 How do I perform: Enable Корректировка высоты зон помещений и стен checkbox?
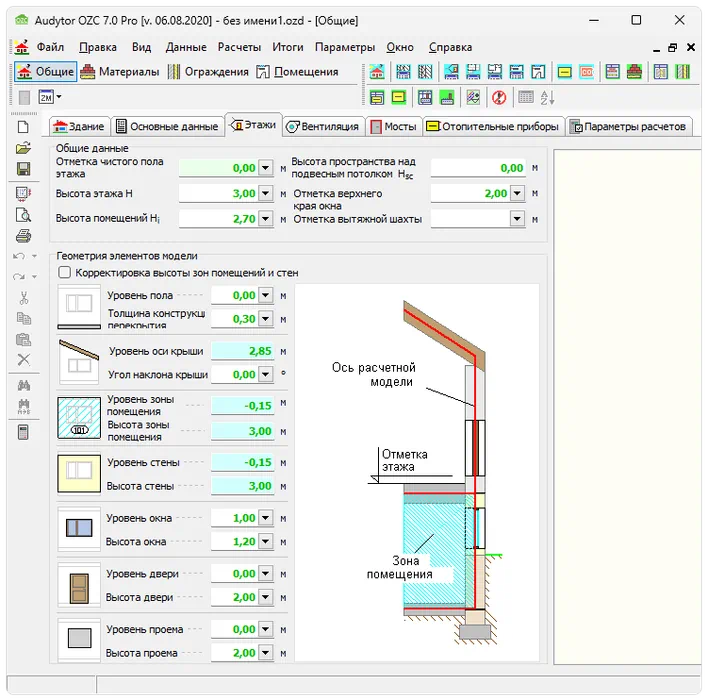pyautogui.click(x=65, y=272)
